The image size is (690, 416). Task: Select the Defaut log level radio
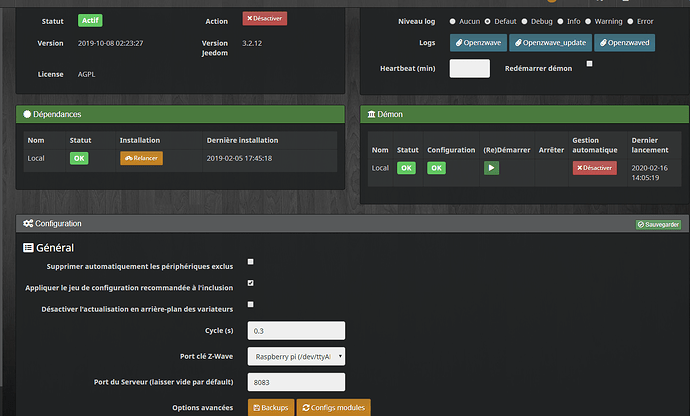(488, 21)
